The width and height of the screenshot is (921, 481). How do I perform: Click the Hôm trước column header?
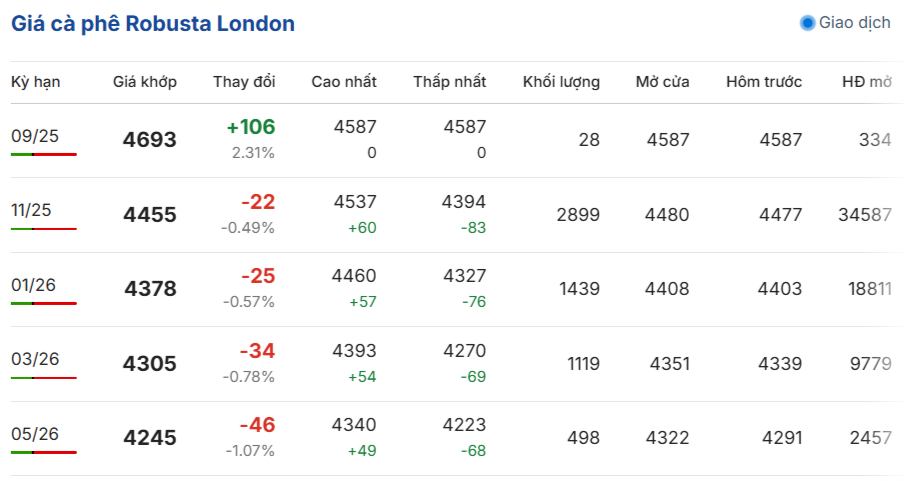point(764,82)
